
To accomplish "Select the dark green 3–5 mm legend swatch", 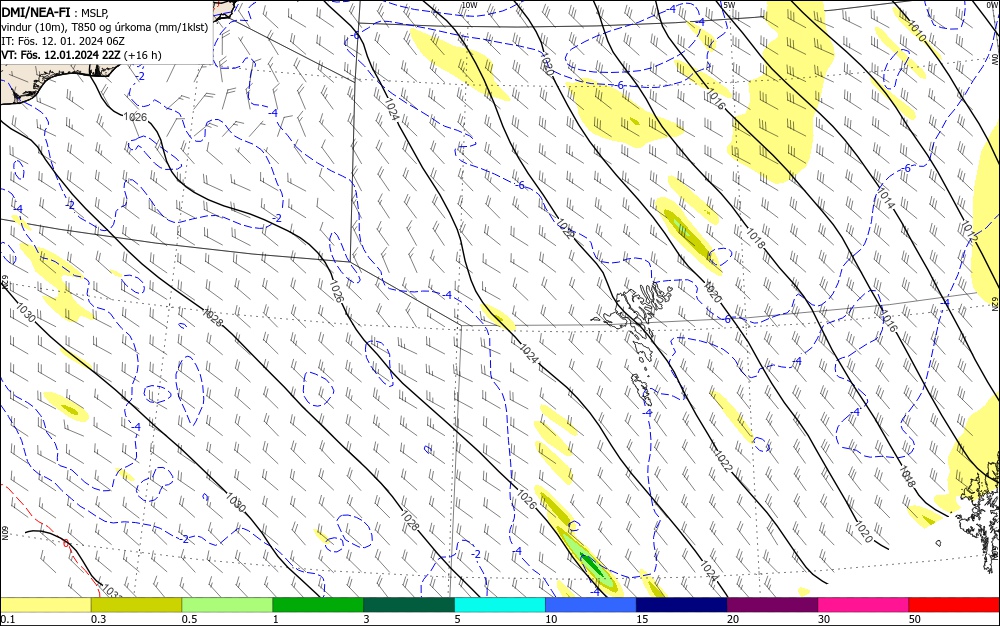I will coord(409,605).
